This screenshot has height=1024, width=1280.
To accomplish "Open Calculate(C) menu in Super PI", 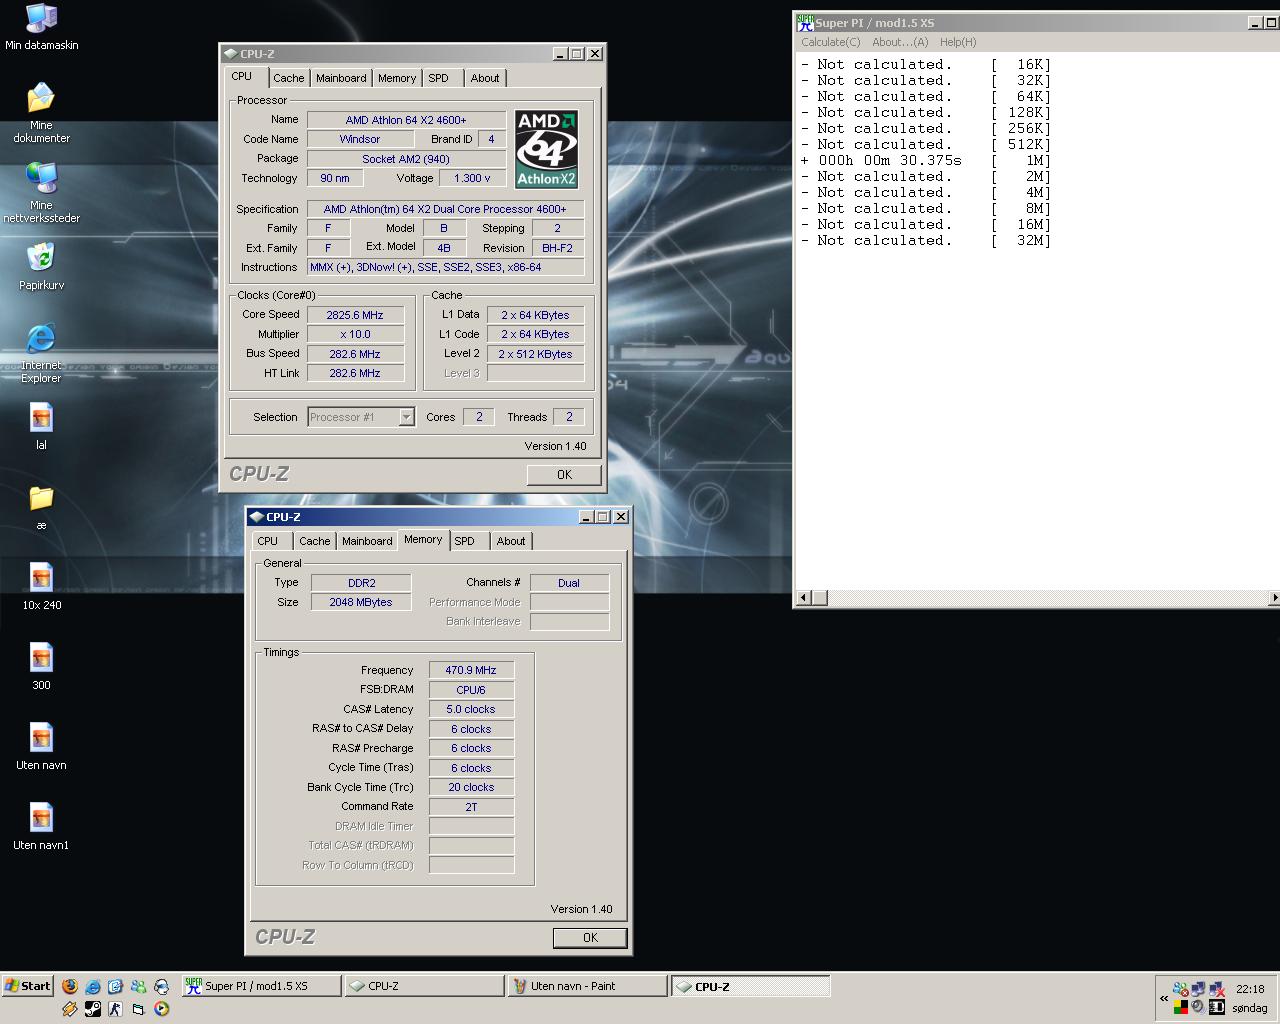I will pos(830,42).
